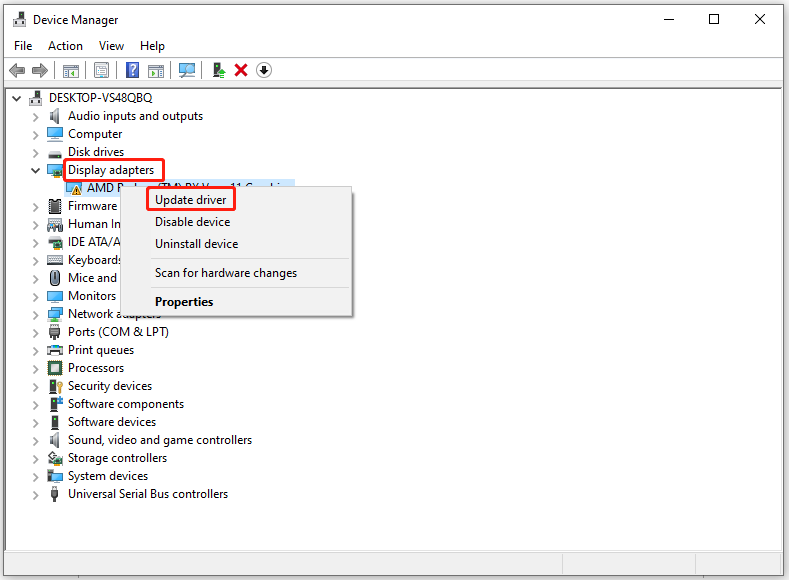The height and width of the screenshot is (580, 789).
Task: Minimize the Device Manager window
Action: [669, 20]
